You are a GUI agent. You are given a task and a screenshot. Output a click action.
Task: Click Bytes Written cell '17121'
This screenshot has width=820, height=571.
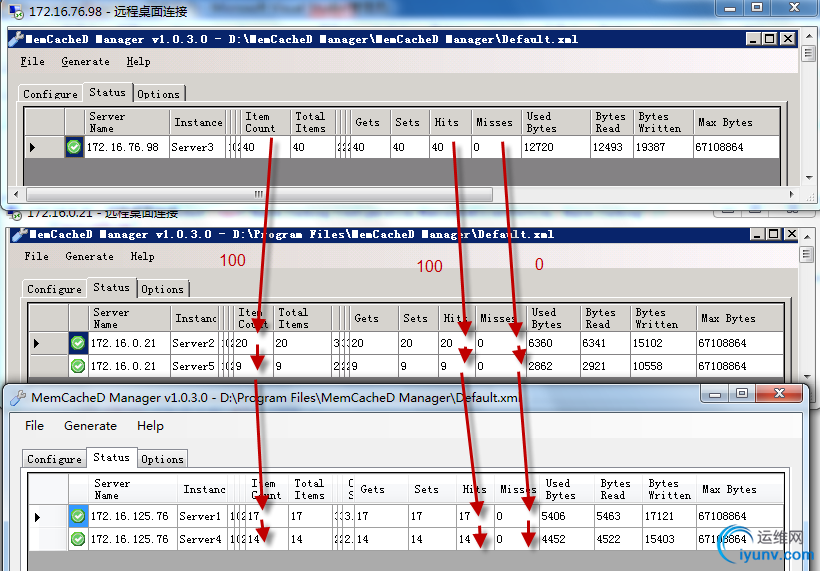click(x=669, y=517)
